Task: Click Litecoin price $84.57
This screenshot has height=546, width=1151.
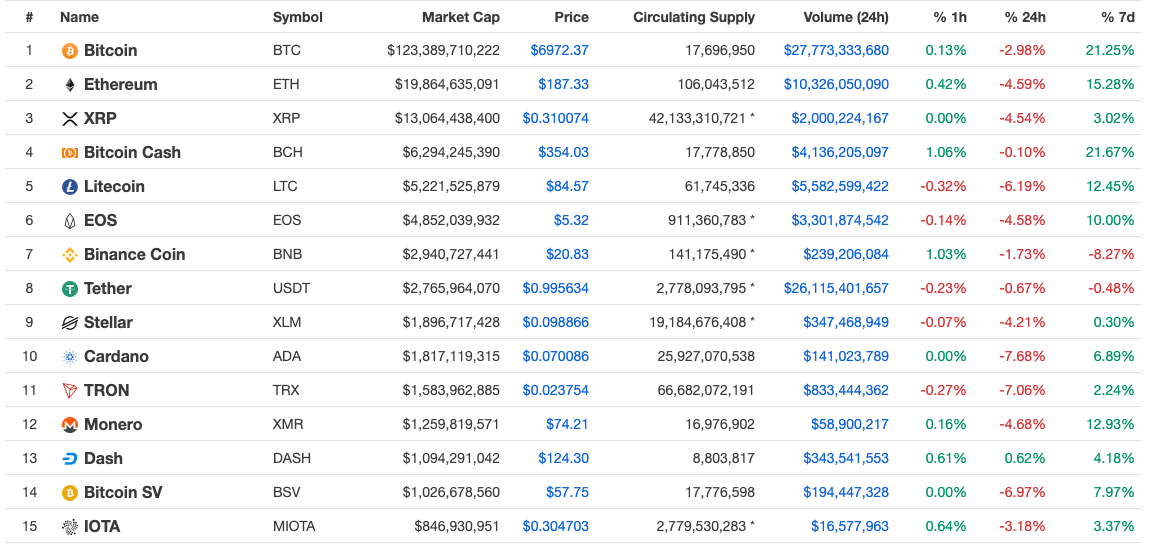Action: point(567,186)
